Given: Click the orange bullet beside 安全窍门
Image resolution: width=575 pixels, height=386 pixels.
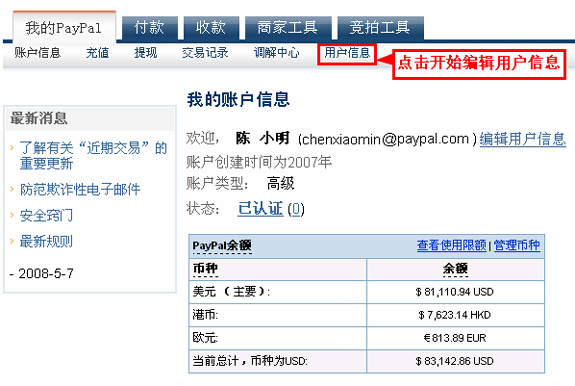Looking at the screenshot, I should 12,215.
